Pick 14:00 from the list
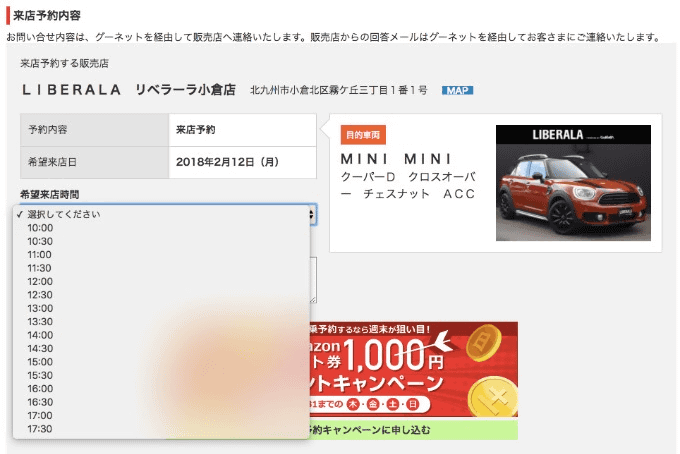 pyautogui.click(x=161, y=335)
